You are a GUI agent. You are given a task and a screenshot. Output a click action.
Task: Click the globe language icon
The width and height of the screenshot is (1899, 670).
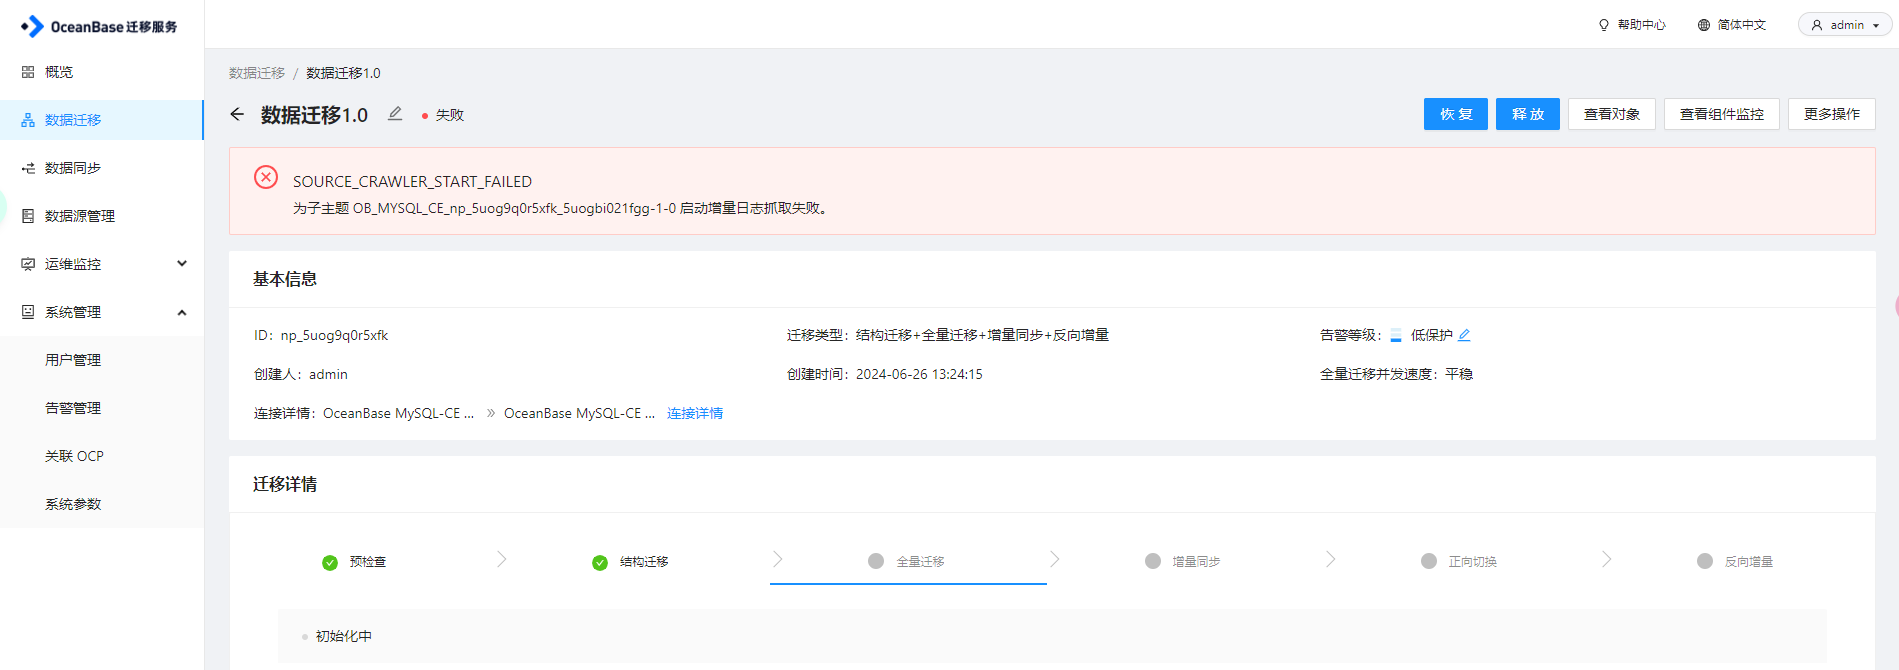click(1704, 25)
